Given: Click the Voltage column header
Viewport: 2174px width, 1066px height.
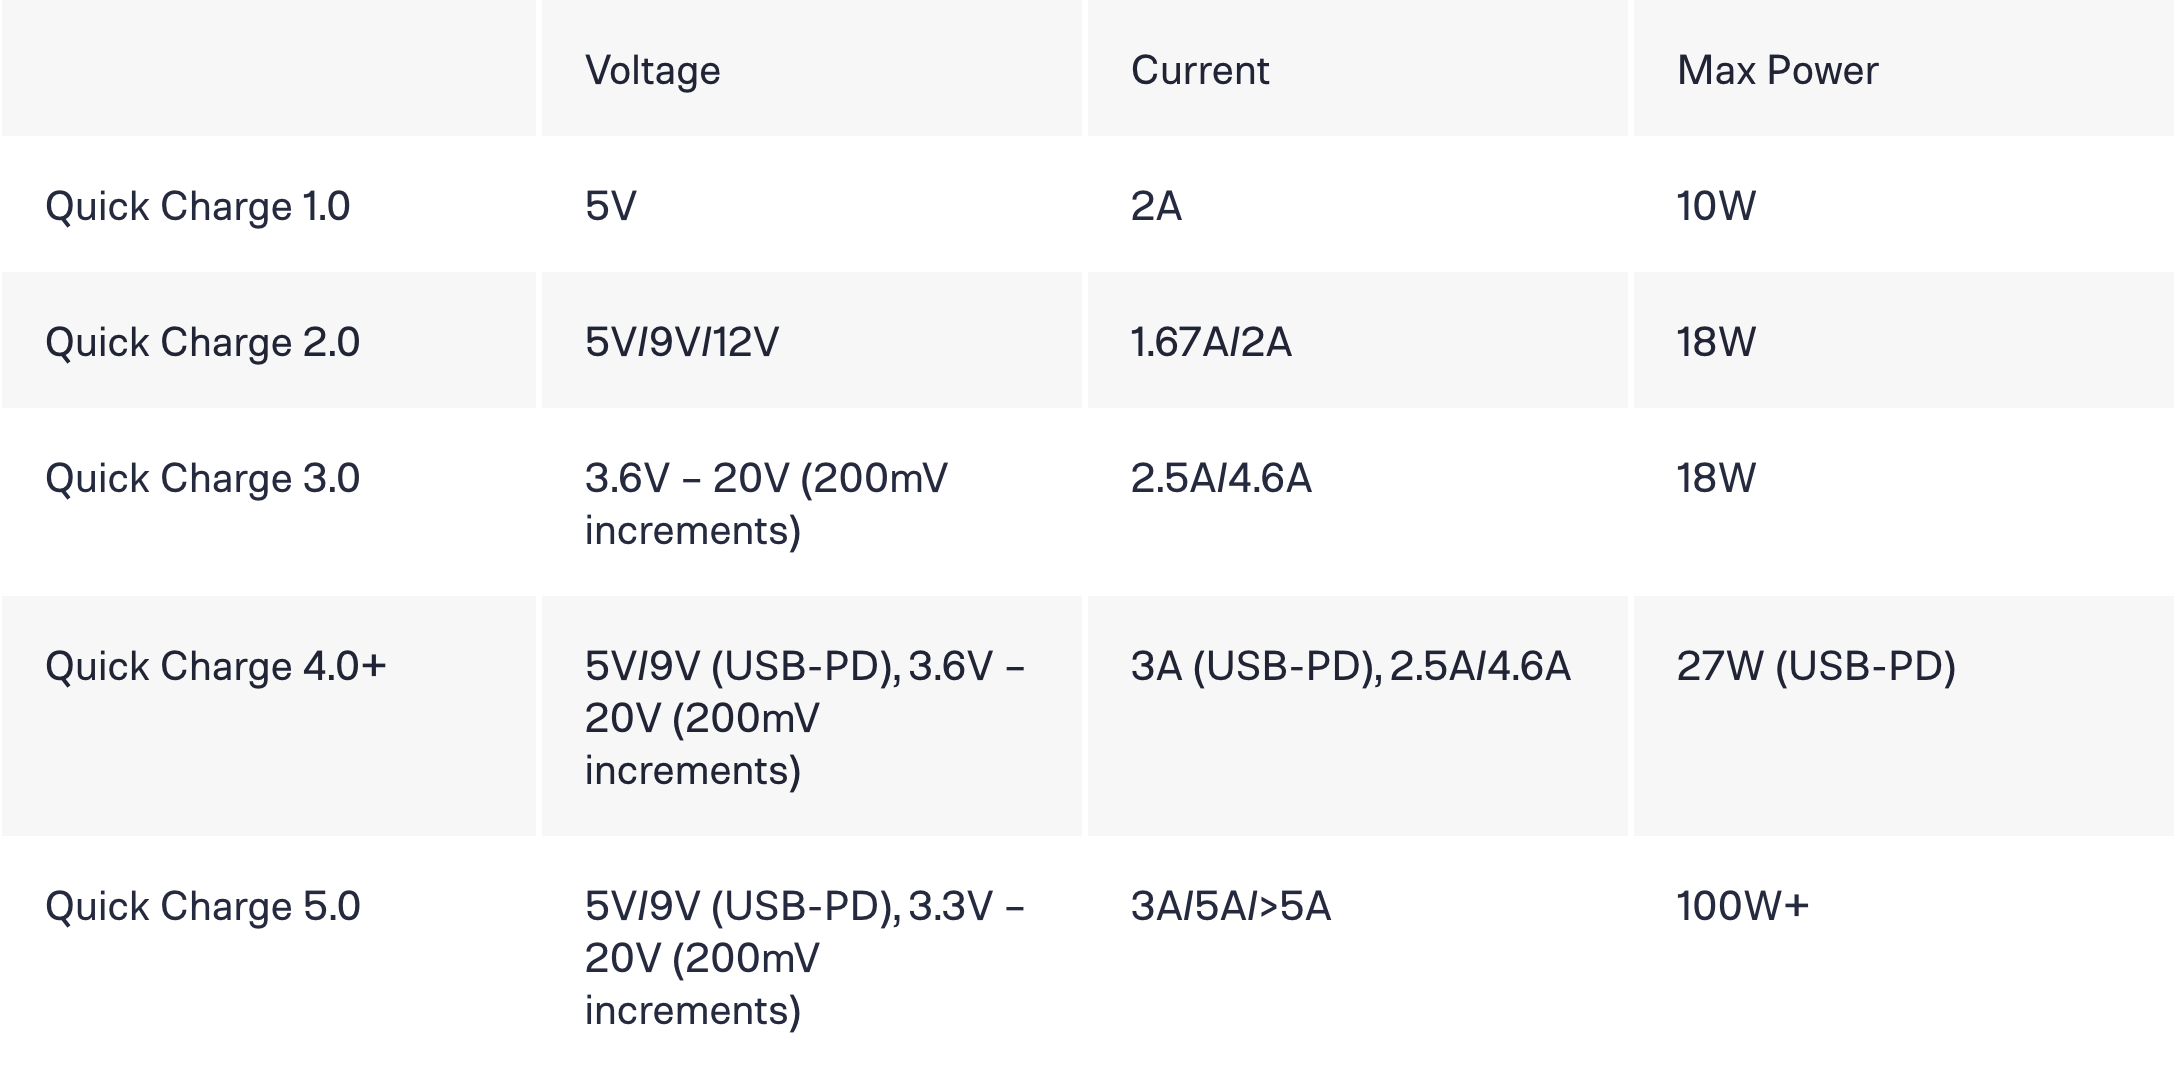Looking at the screenshot, I should (652, 70).
